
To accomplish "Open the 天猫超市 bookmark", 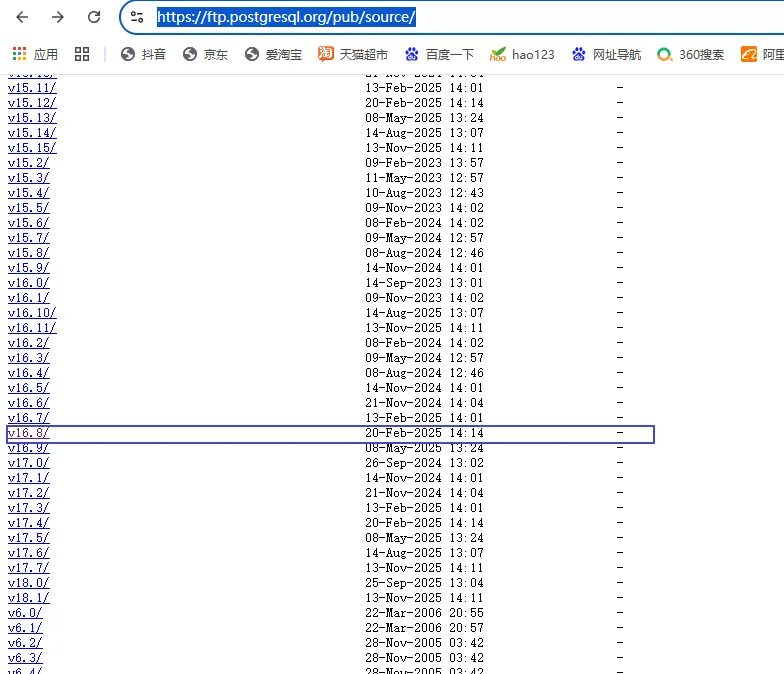I will point(352,54).
